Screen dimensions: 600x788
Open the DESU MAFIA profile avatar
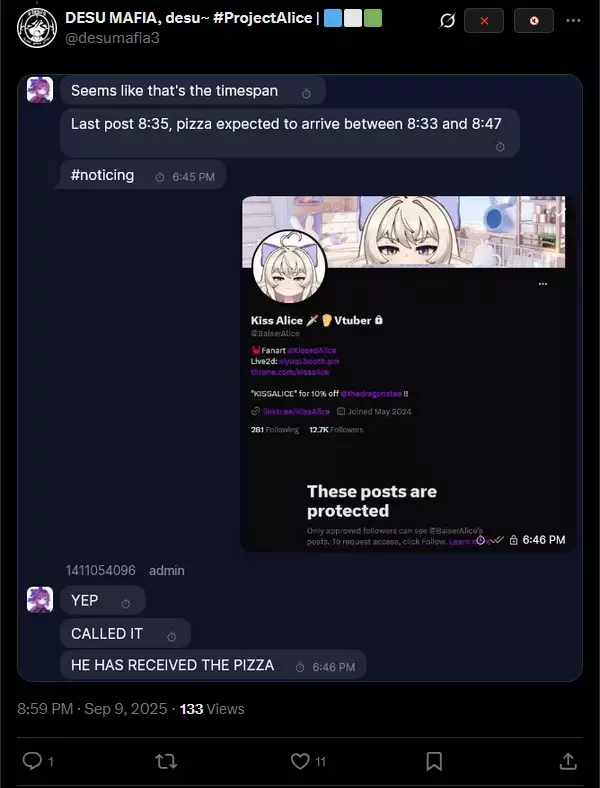[x=37, y=28]
